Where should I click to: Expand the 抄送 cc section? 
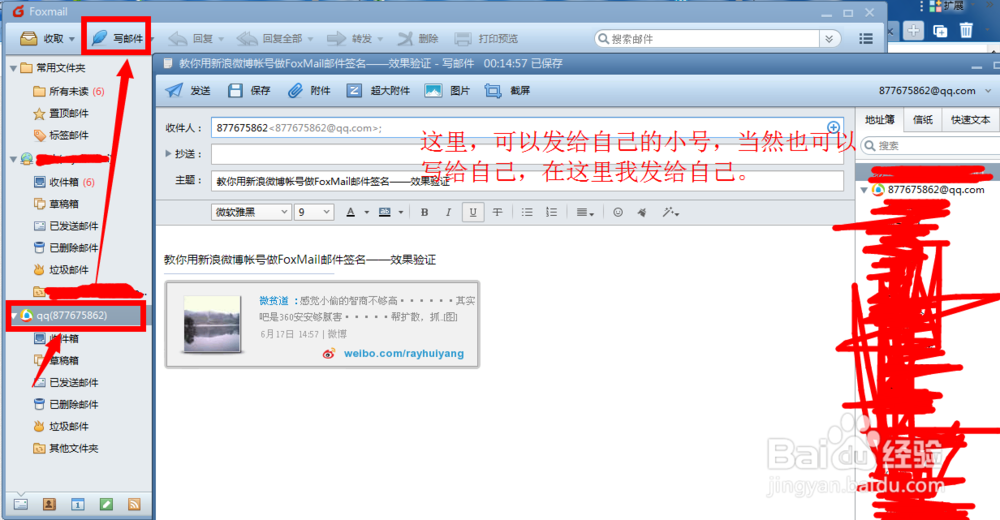[x=168, y=154]
